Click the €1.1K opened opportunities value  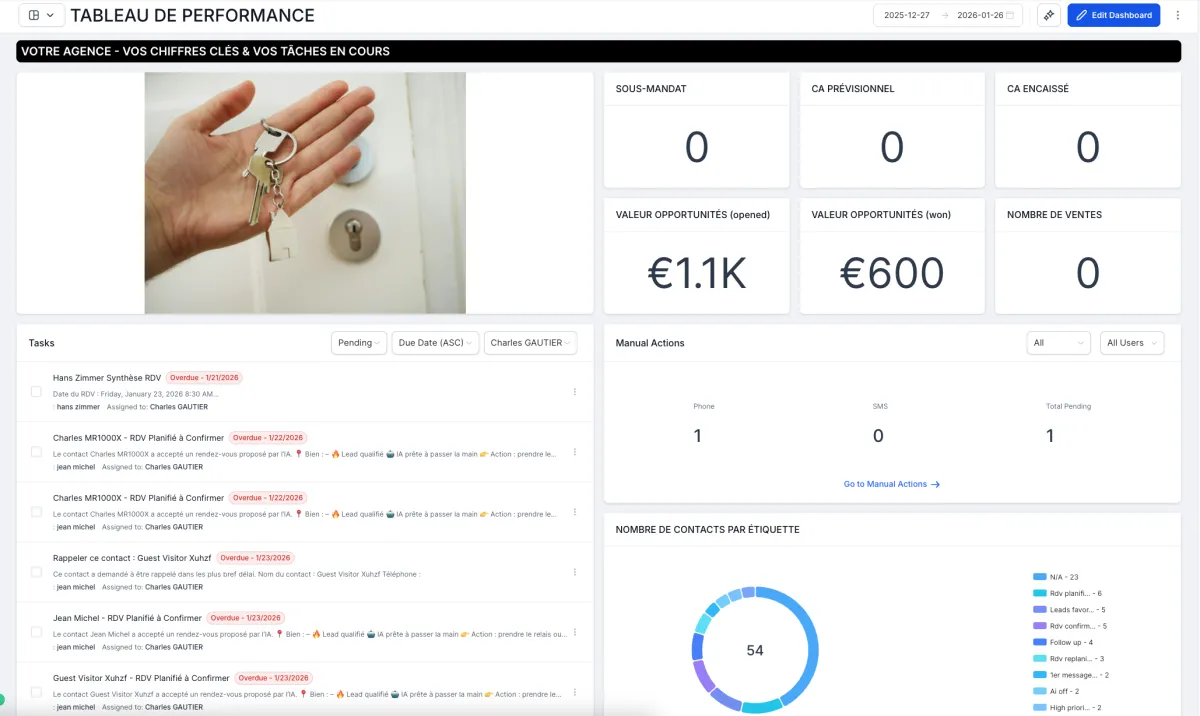tap(697, 274)
